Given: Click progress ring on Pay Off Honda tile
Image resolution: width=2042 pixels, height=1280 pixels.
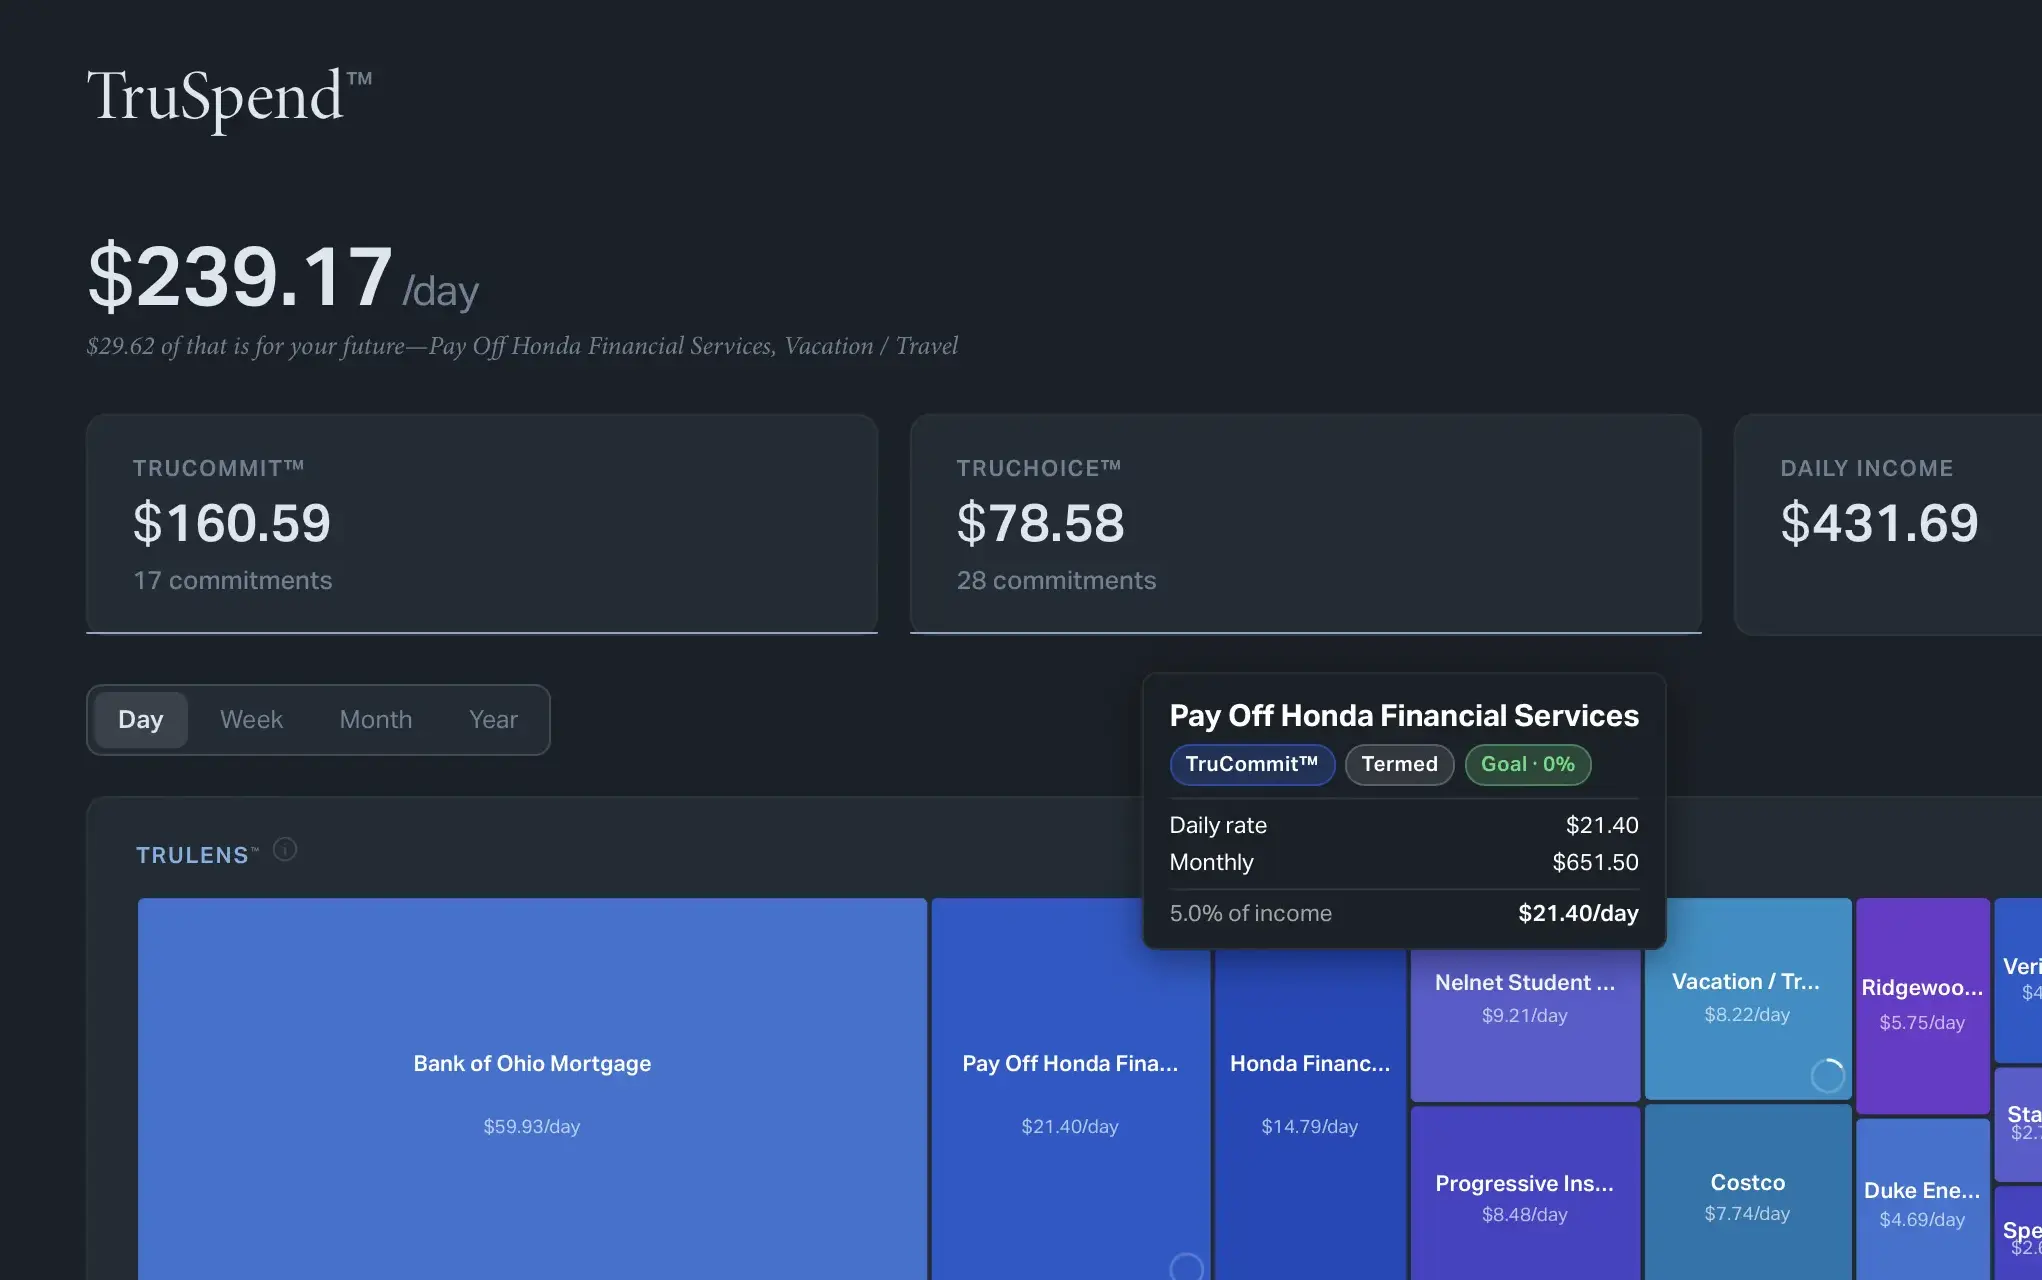Looking at the screenshot, I should click(1186, 1266).
